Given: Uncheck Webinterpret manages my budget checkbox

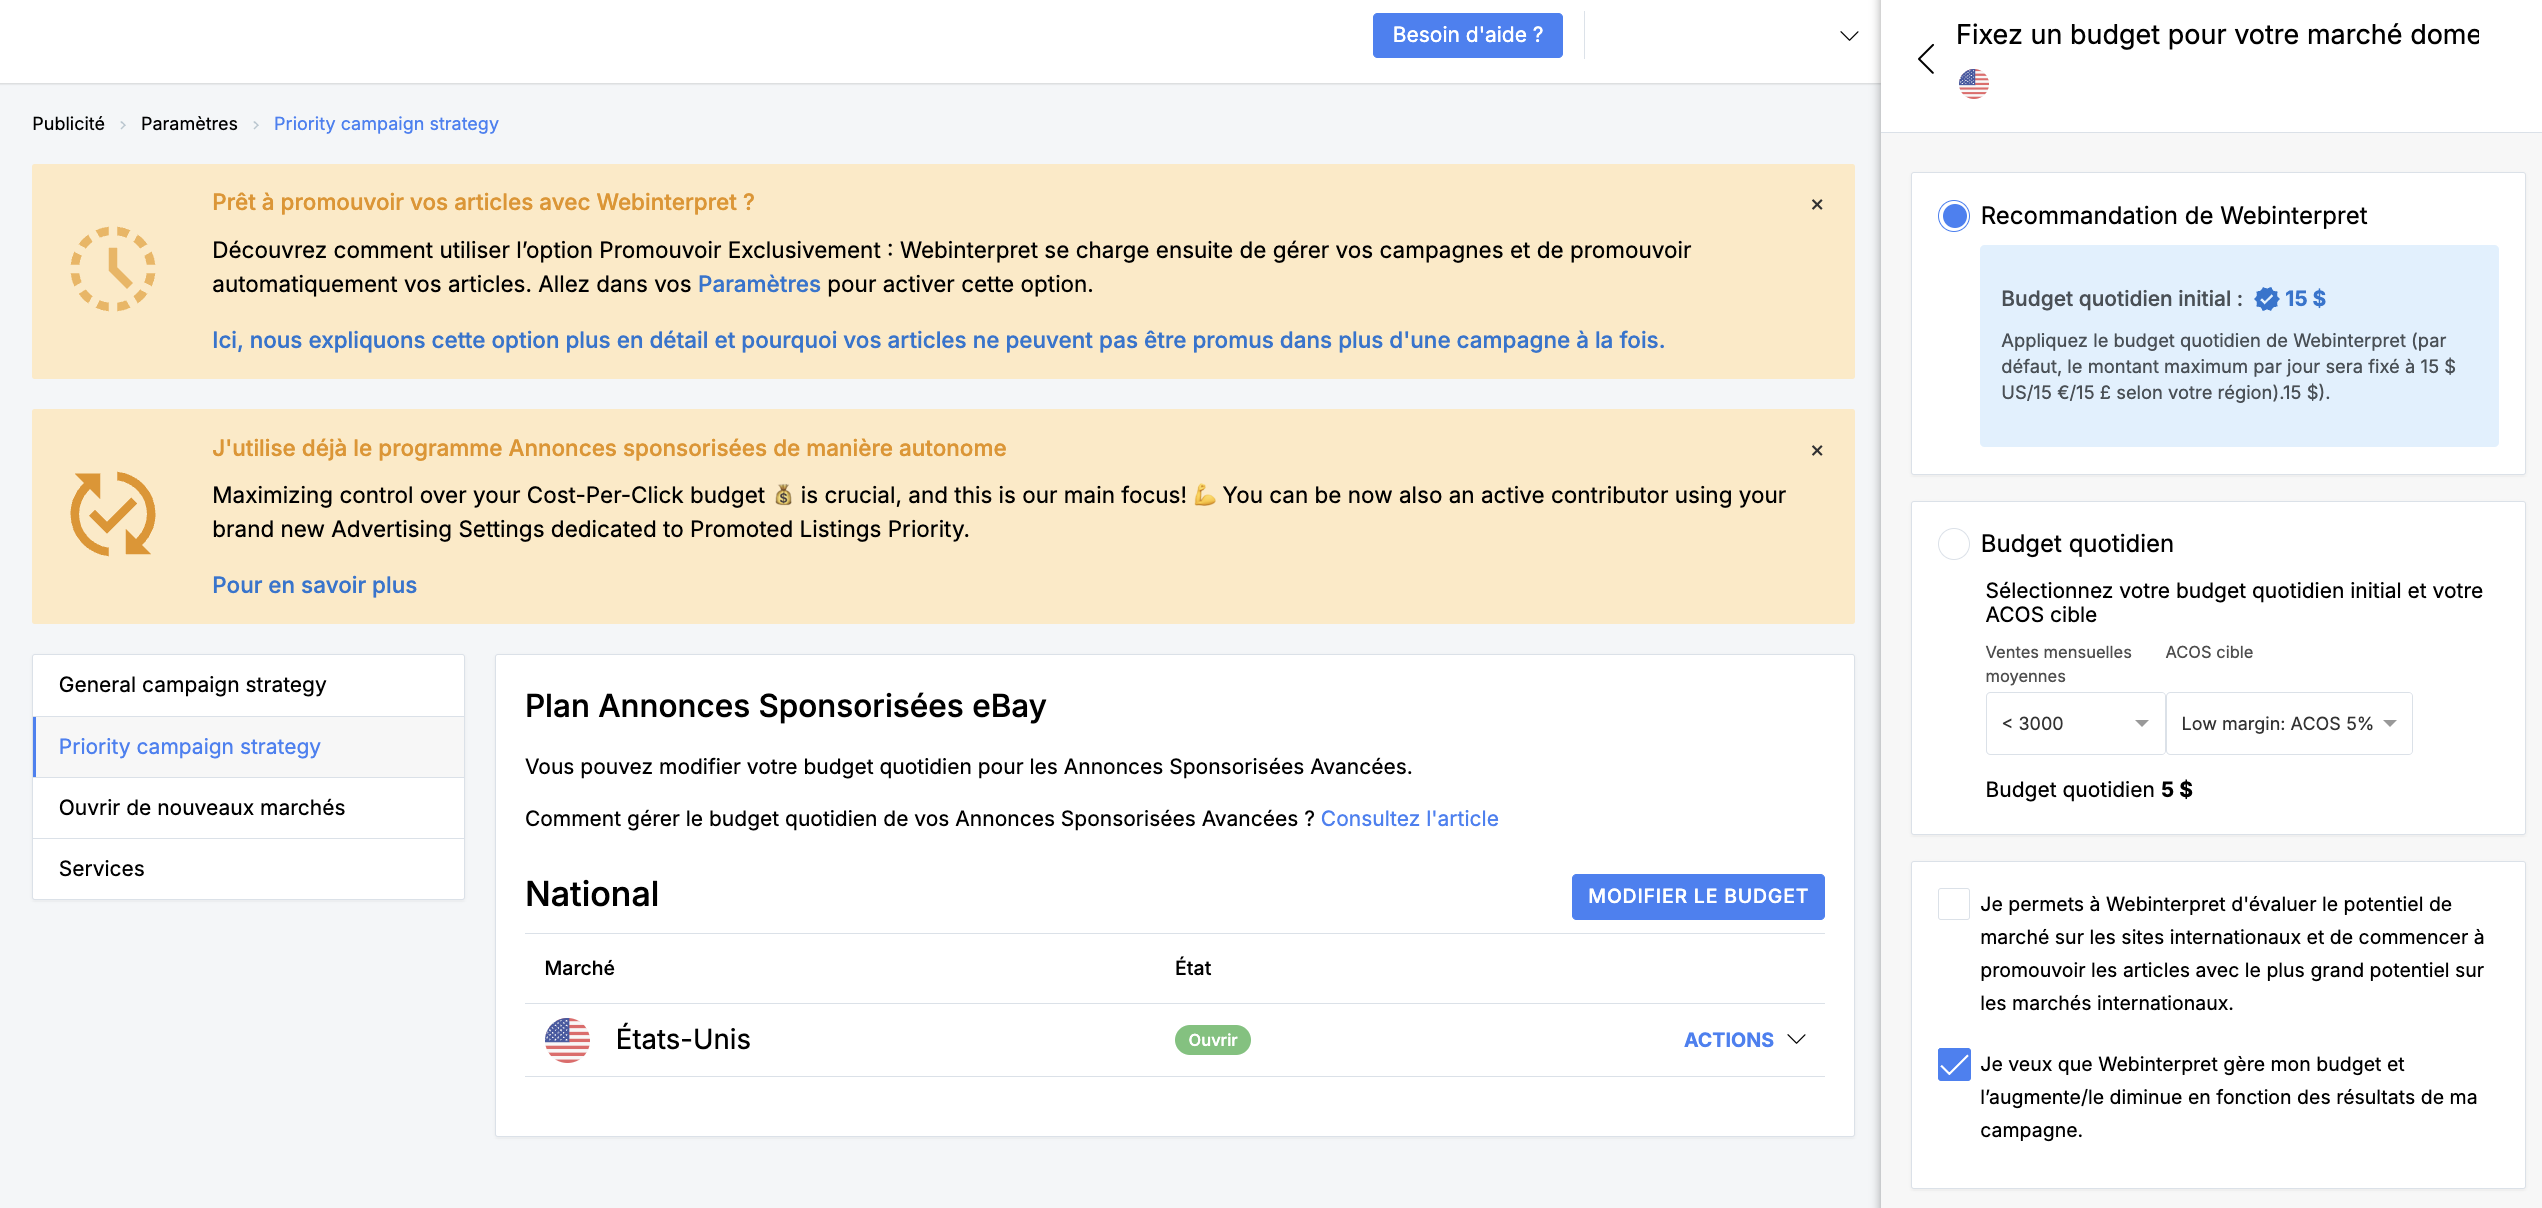Looking at the screenshot, I should (x=1953, y=1064).
